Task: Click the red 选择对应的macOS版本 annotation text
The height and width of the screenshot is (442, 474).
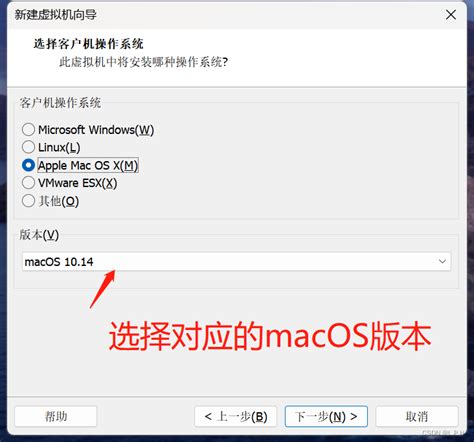Action: (x=270, y=336)
